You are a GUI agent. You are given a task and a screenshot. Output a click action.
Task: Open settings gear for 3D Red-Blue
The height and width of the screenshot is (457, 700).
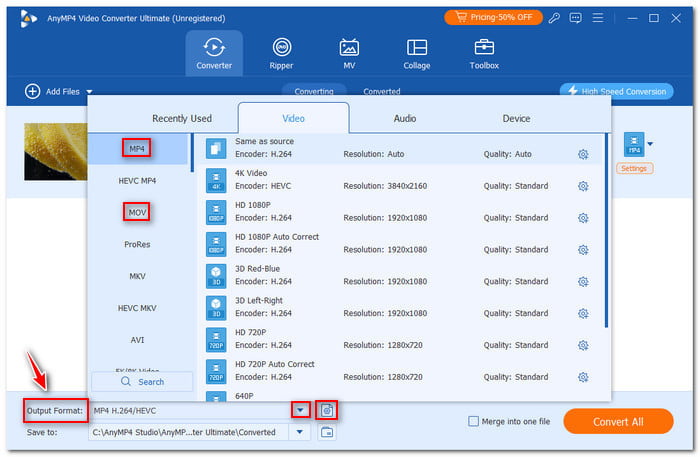click(583, 282)
